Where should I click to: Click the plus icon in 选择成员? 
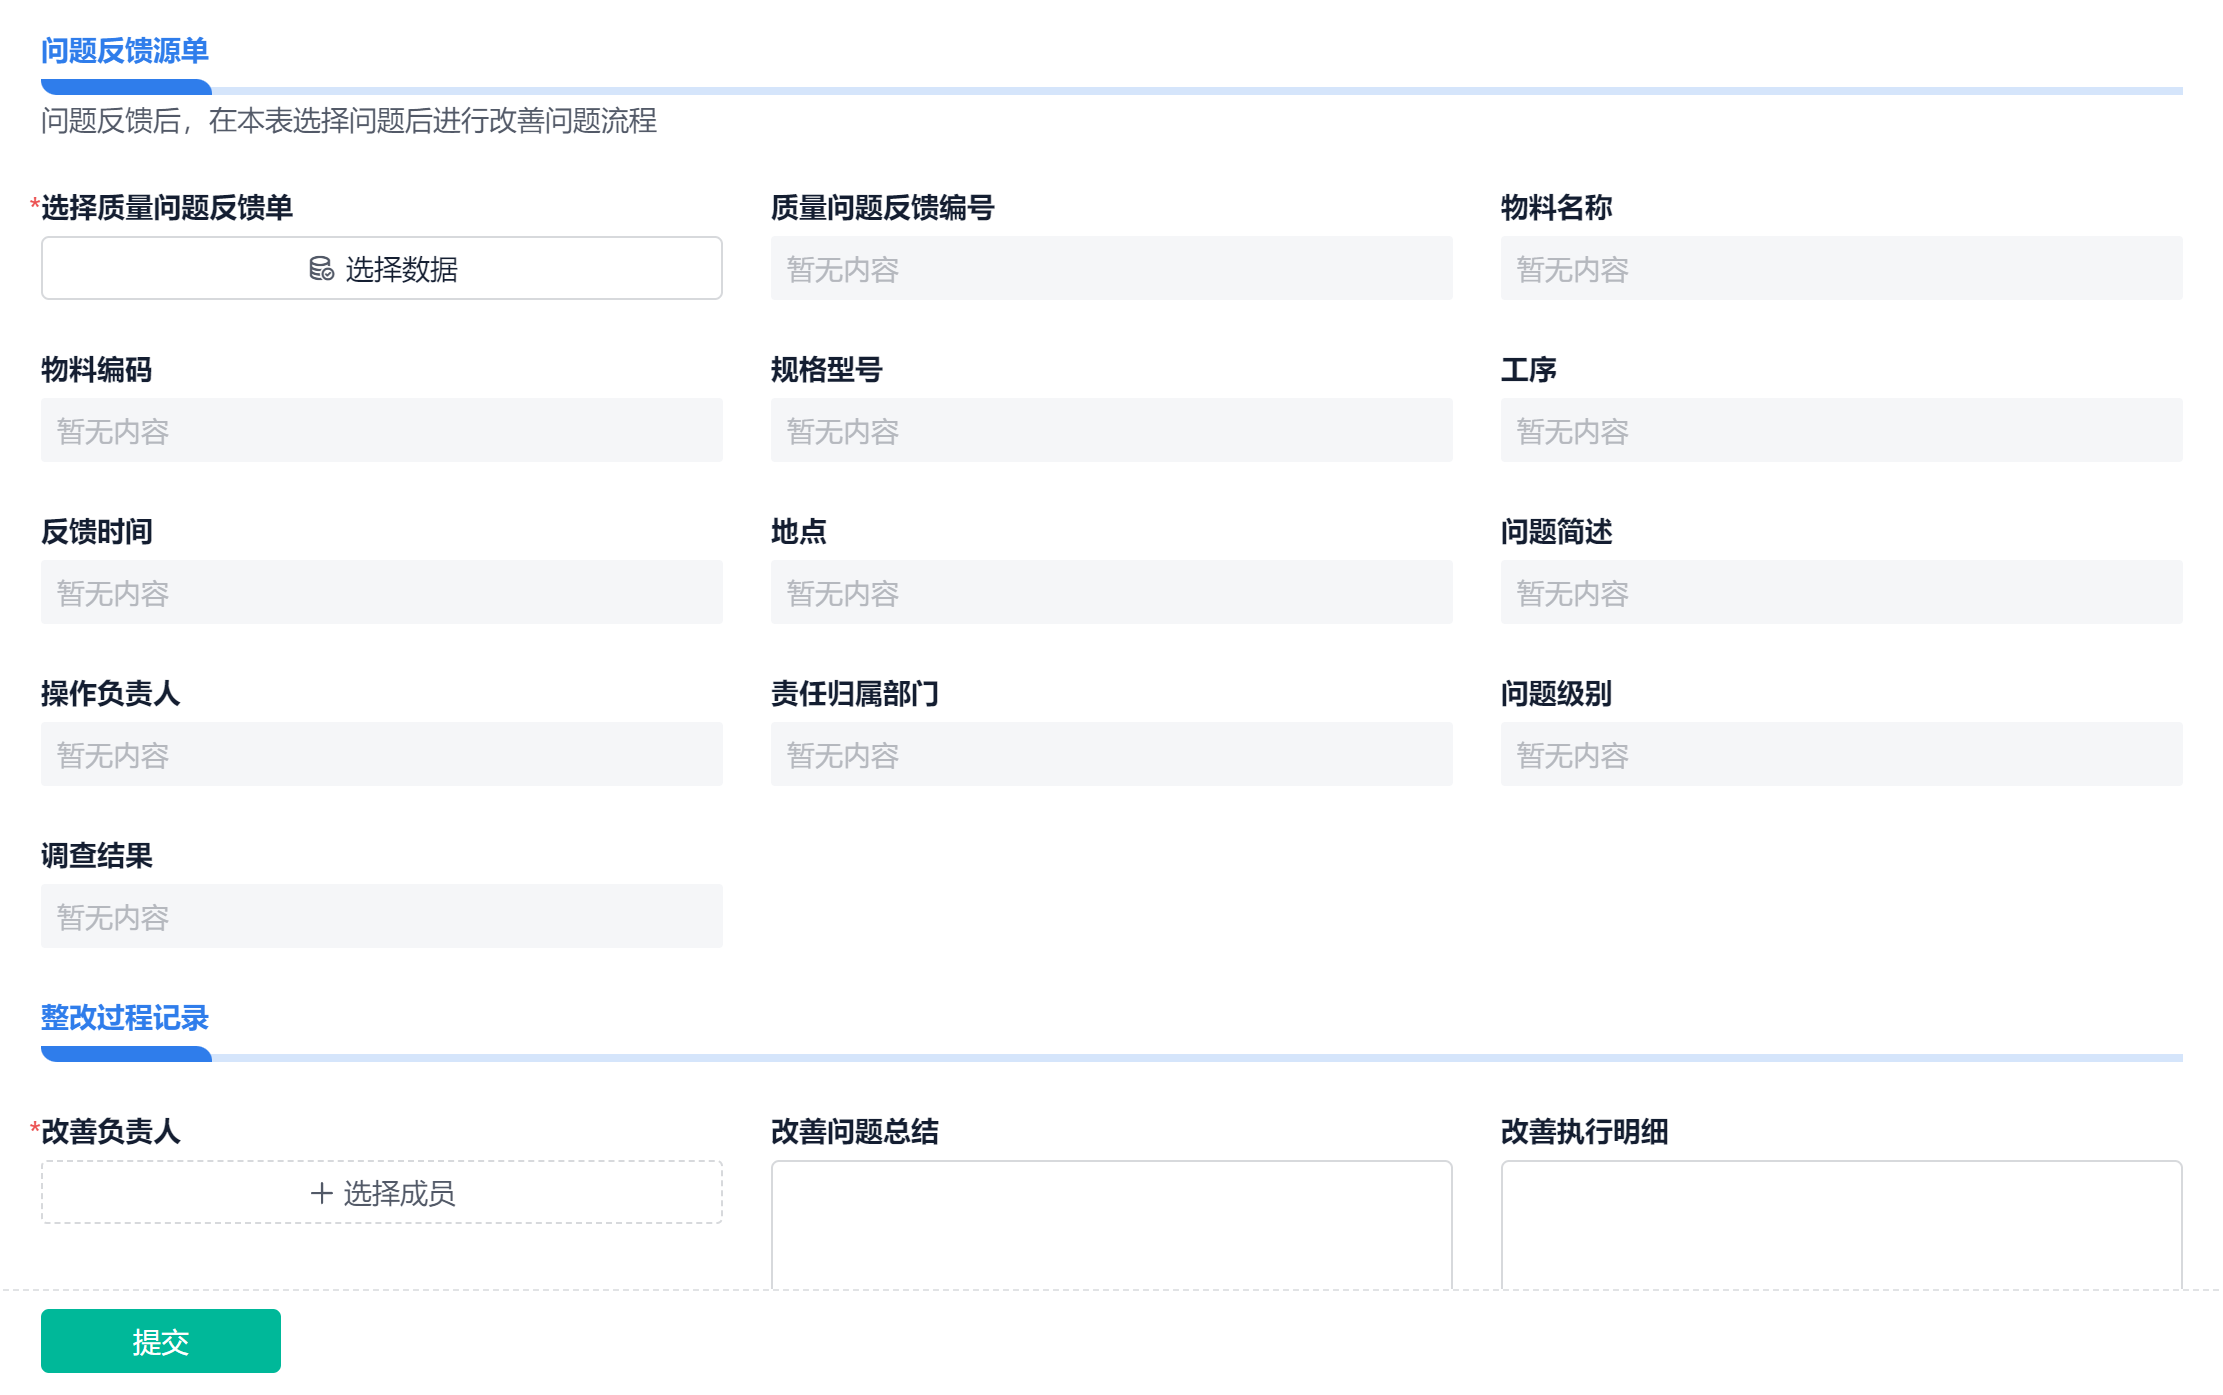(321, 1193)
